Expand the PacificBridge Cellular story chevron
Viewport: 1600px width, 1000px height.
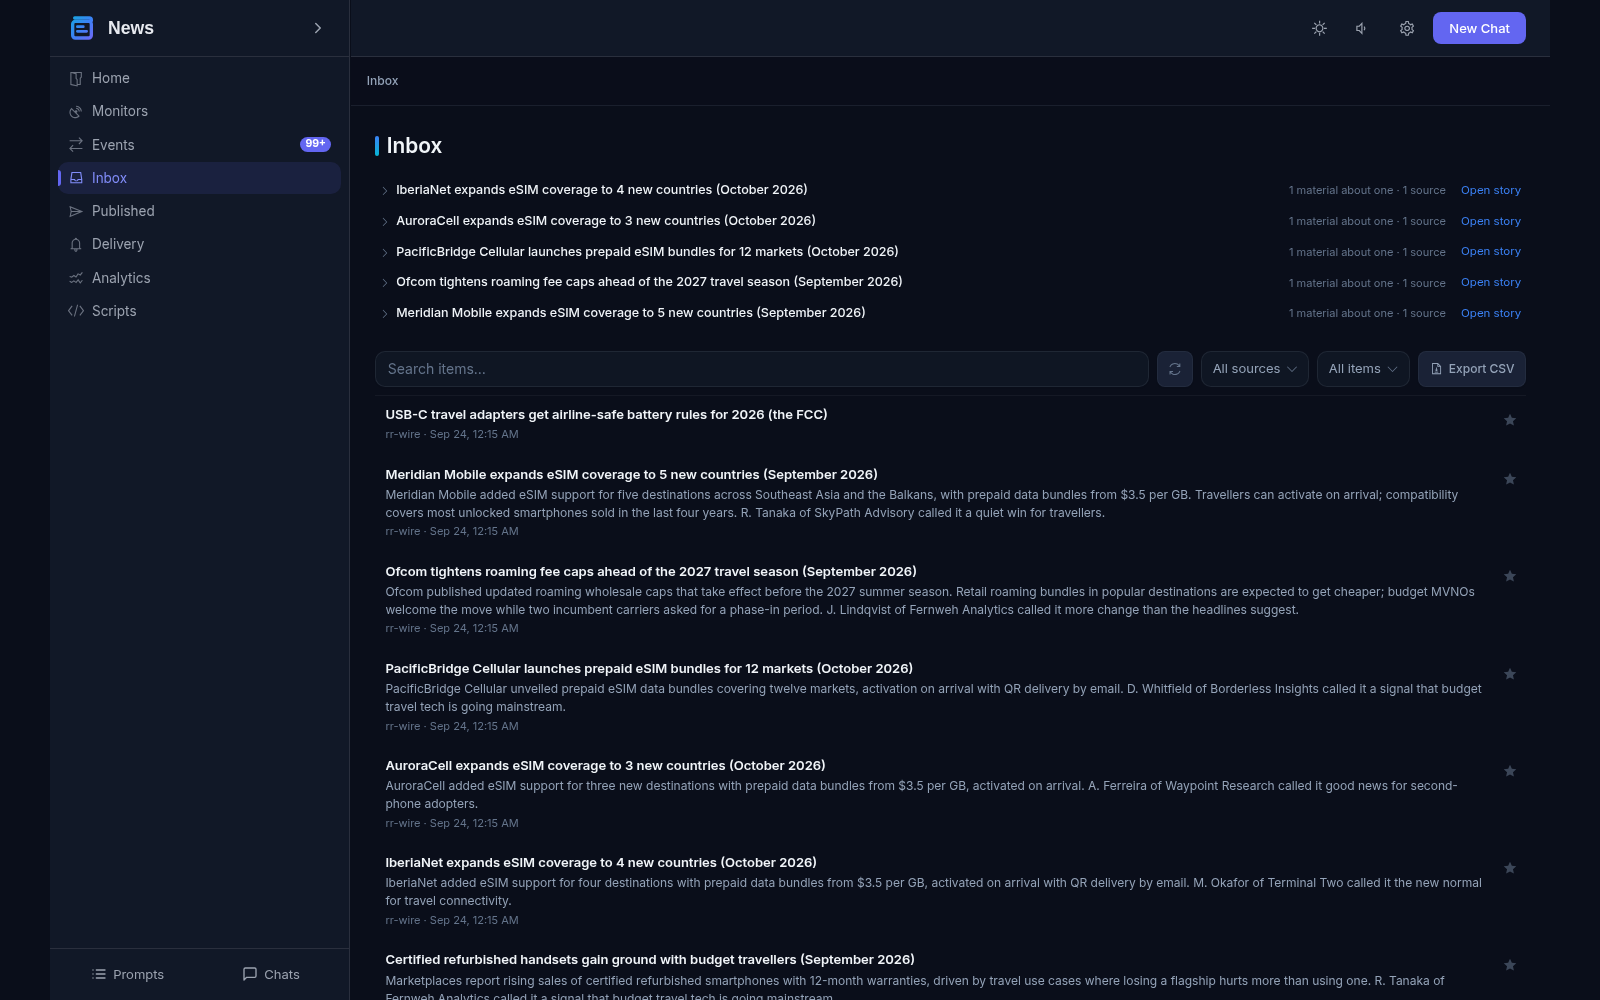(x=384, y=253)
